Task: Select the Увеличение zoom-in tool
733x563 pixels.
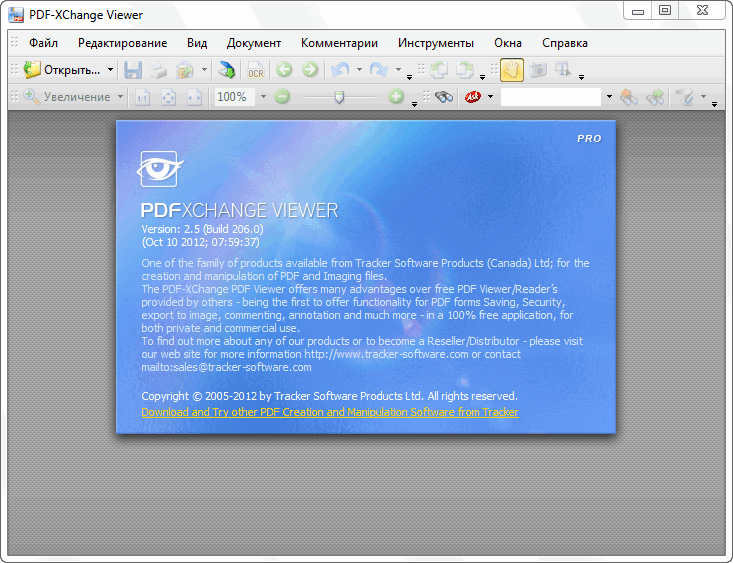Action: (x=67, y=97)
